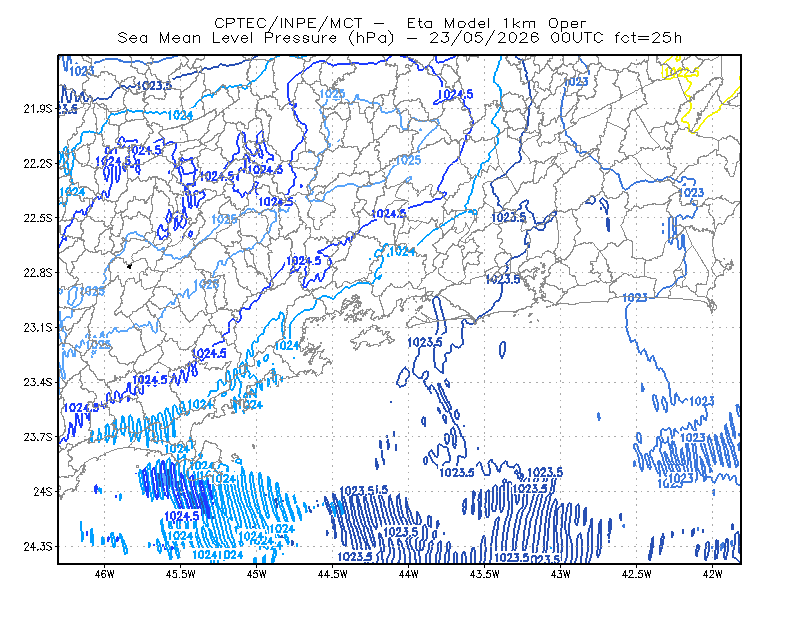Click the small black marker on the map
This screenshot has height=618, width=800.
click(x=130, y=266)
